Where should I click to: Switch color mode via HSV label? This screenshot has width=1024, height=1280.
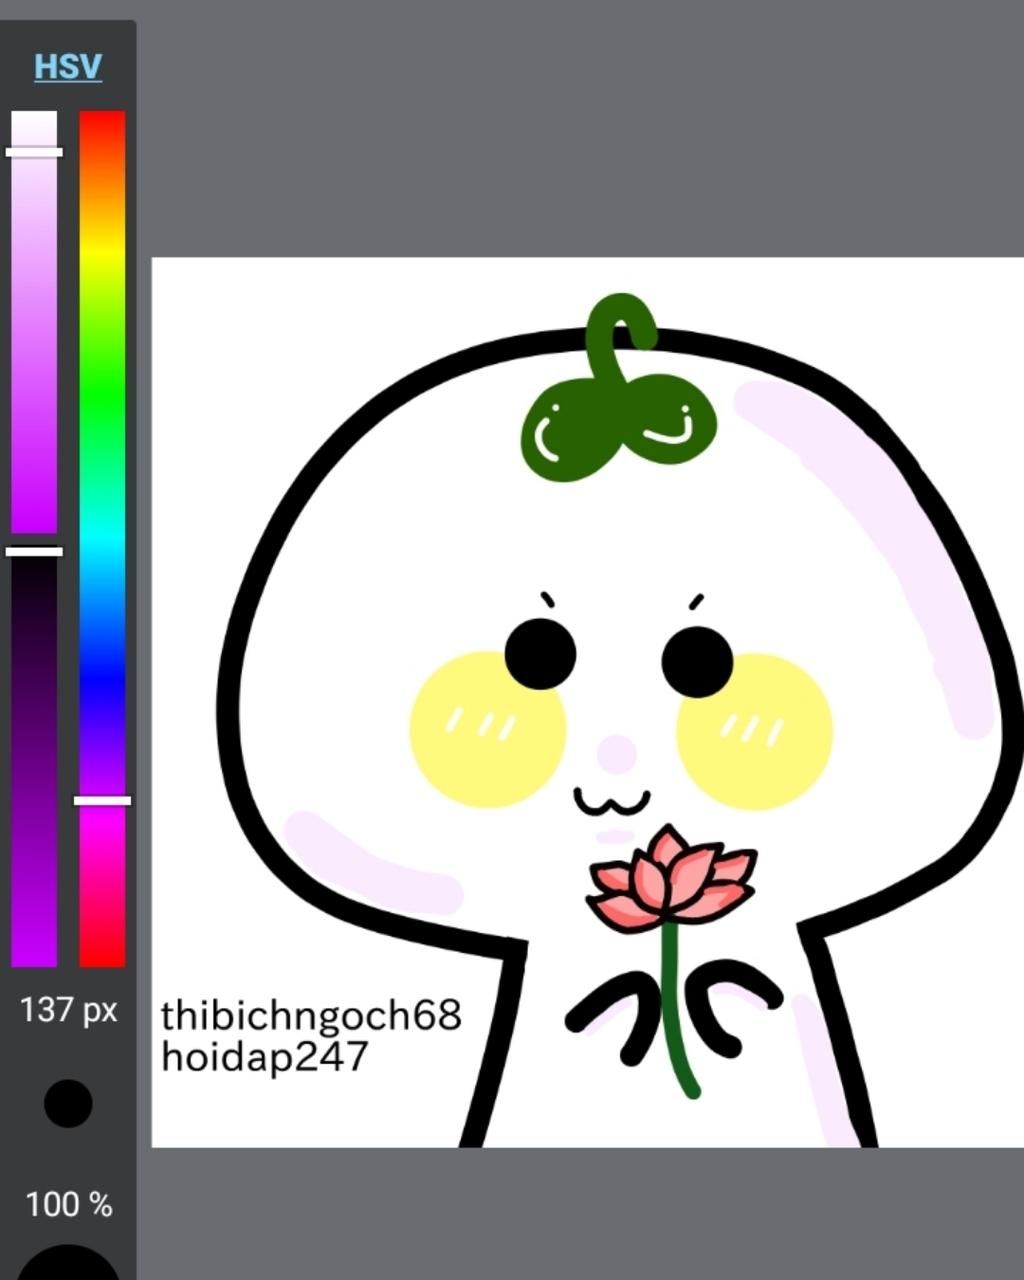click(x=68, y=67)
